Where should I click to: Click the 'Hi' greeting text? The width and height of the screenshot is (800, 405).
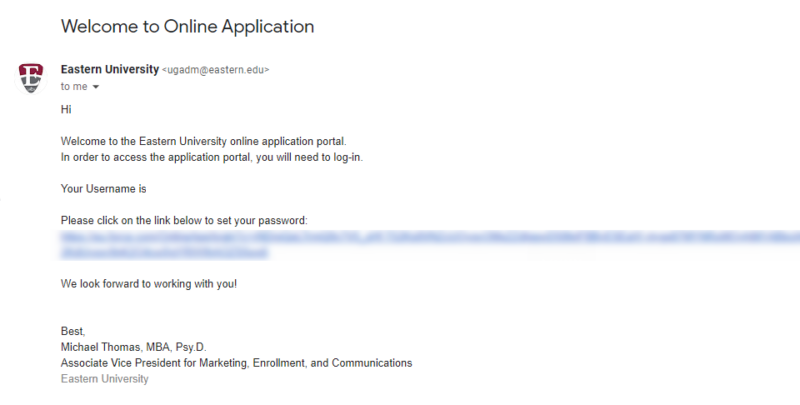[x=67, y=109]
